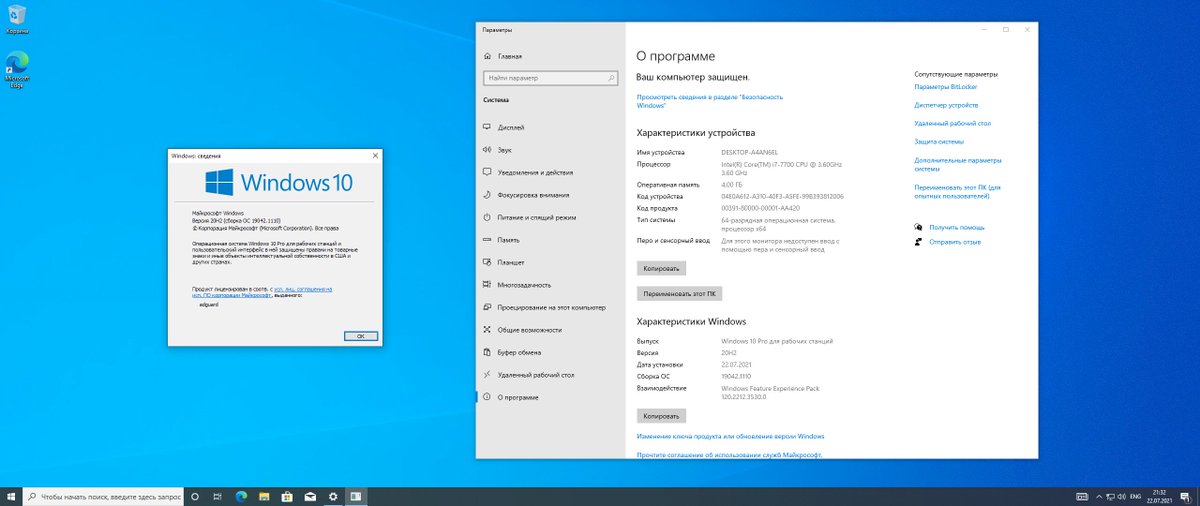Click the Получить помощь link
This screenshot has height=506, width=1200.
pyautogui.click(x=956, y=227)
